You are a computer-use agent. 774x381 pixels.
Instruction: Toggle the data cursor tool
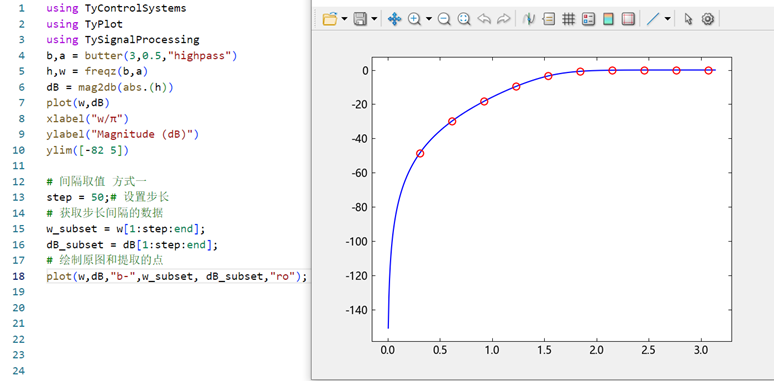[x=529, y=19]
